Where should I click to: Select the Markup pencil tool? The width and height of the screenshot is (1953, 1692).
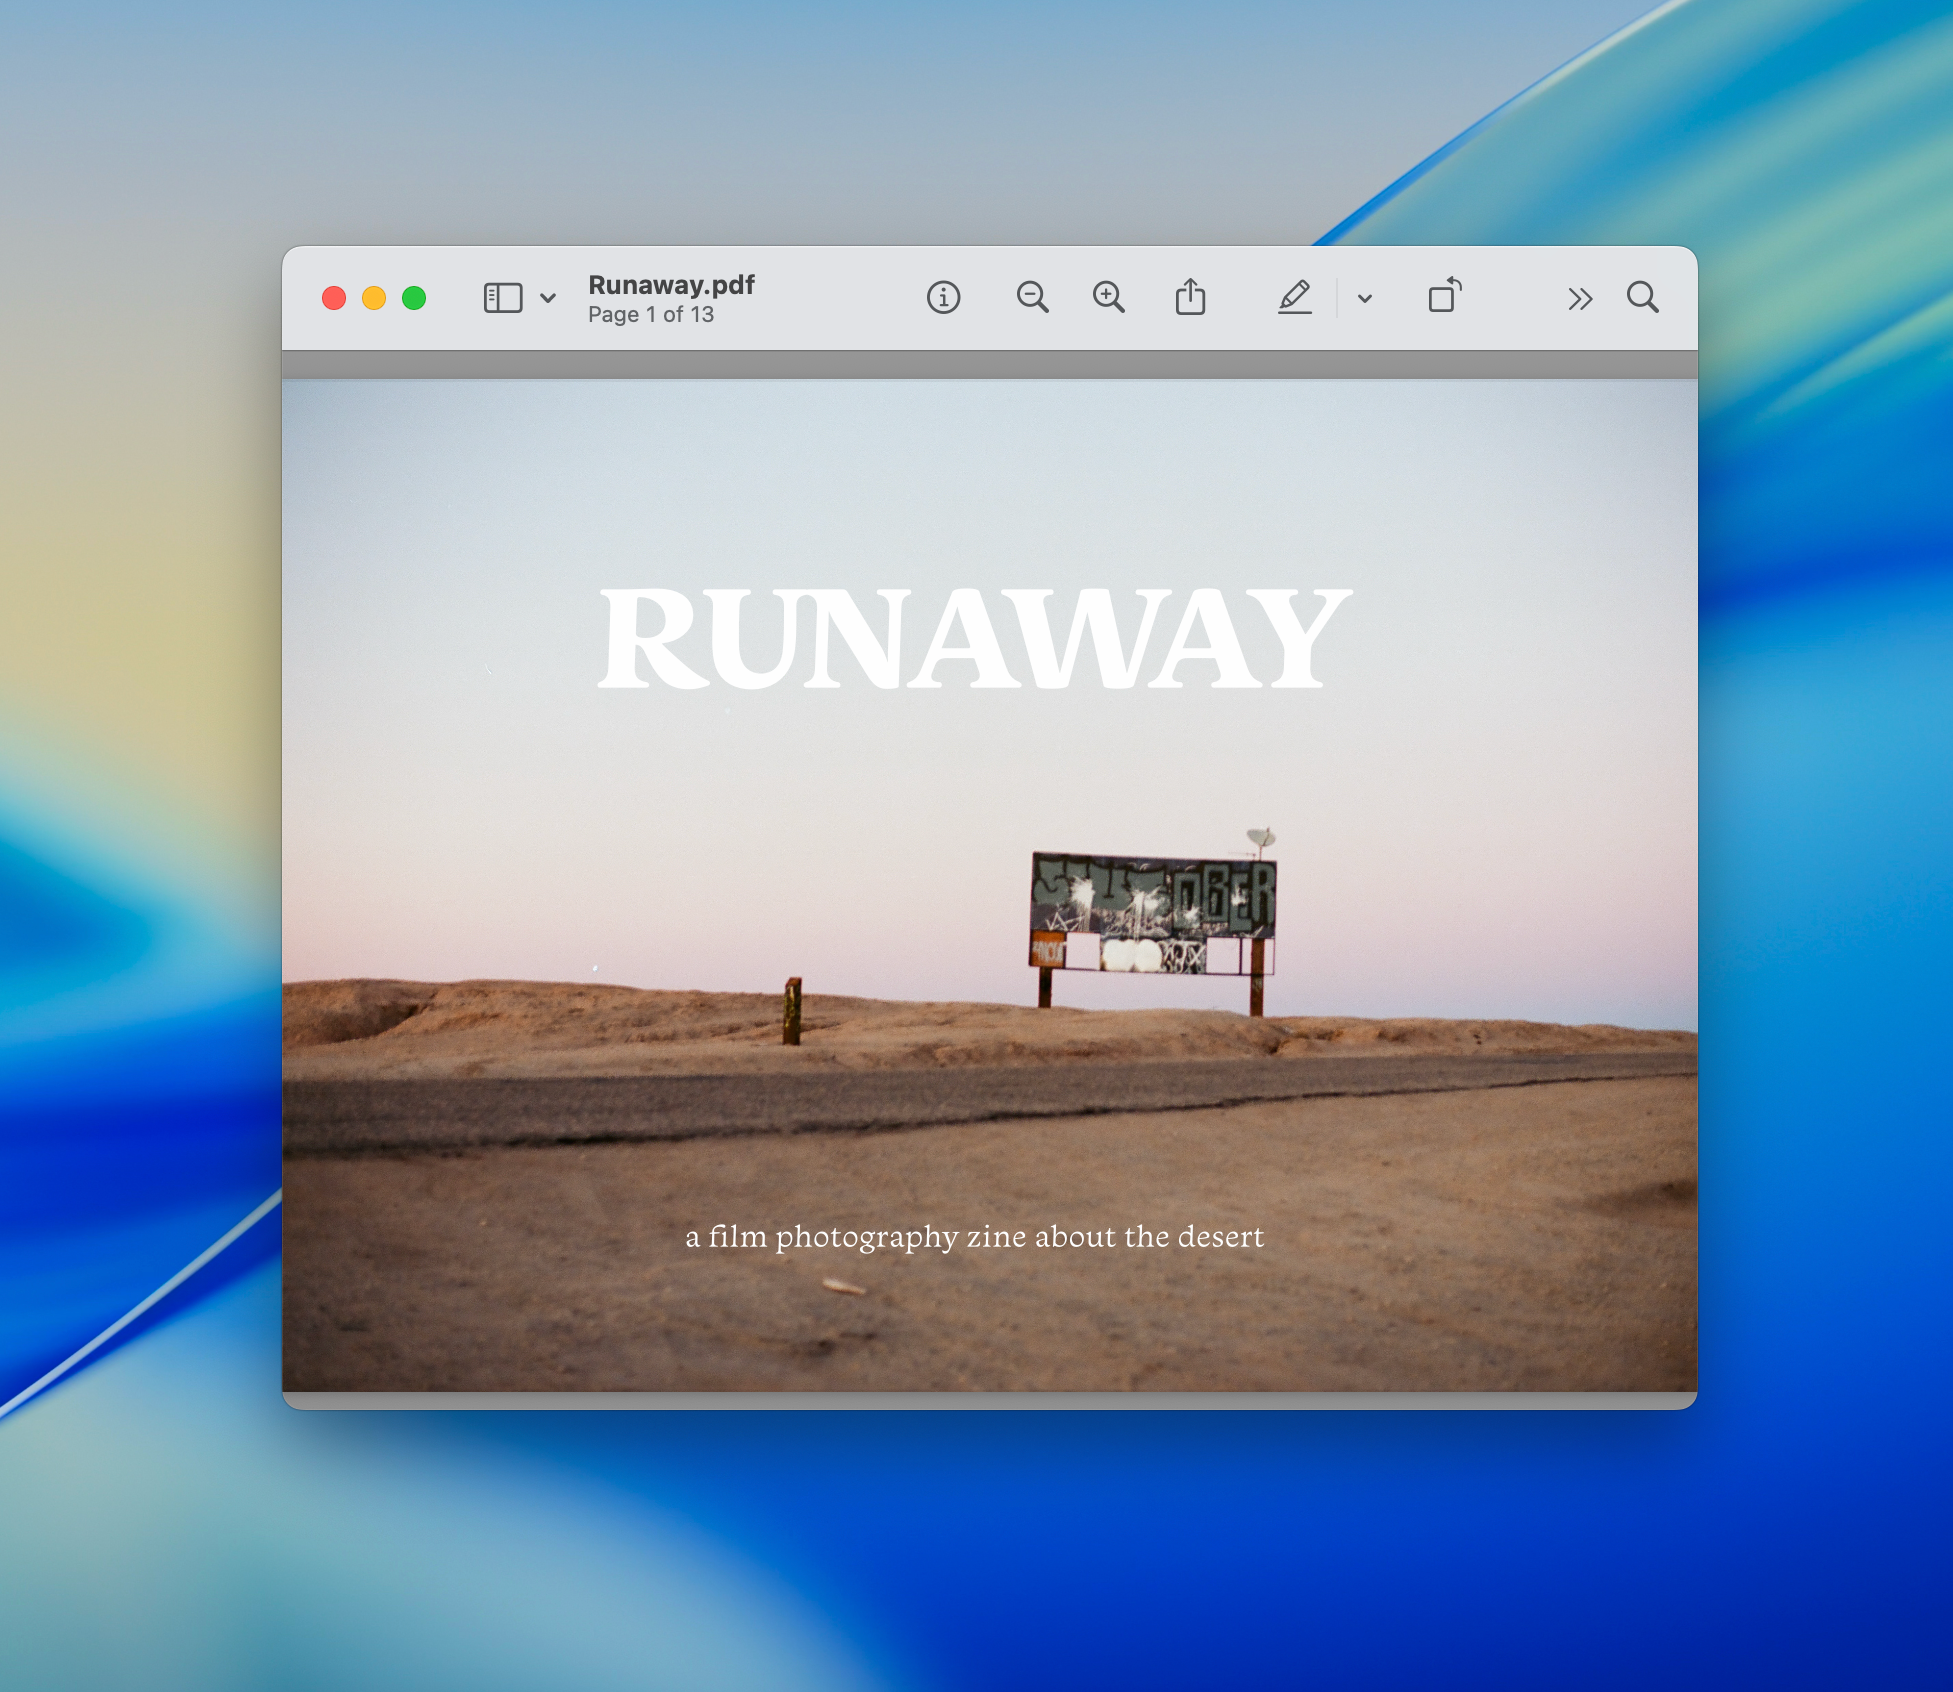click(1296, 297)
